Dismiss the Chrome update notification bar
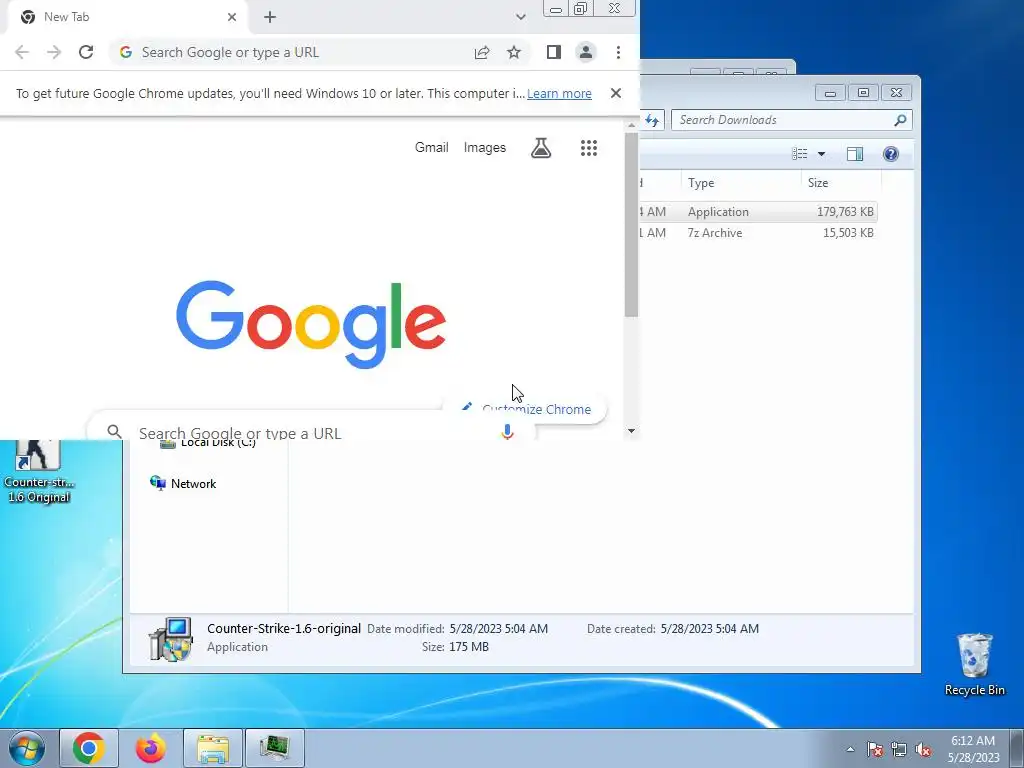 (615, 93)
